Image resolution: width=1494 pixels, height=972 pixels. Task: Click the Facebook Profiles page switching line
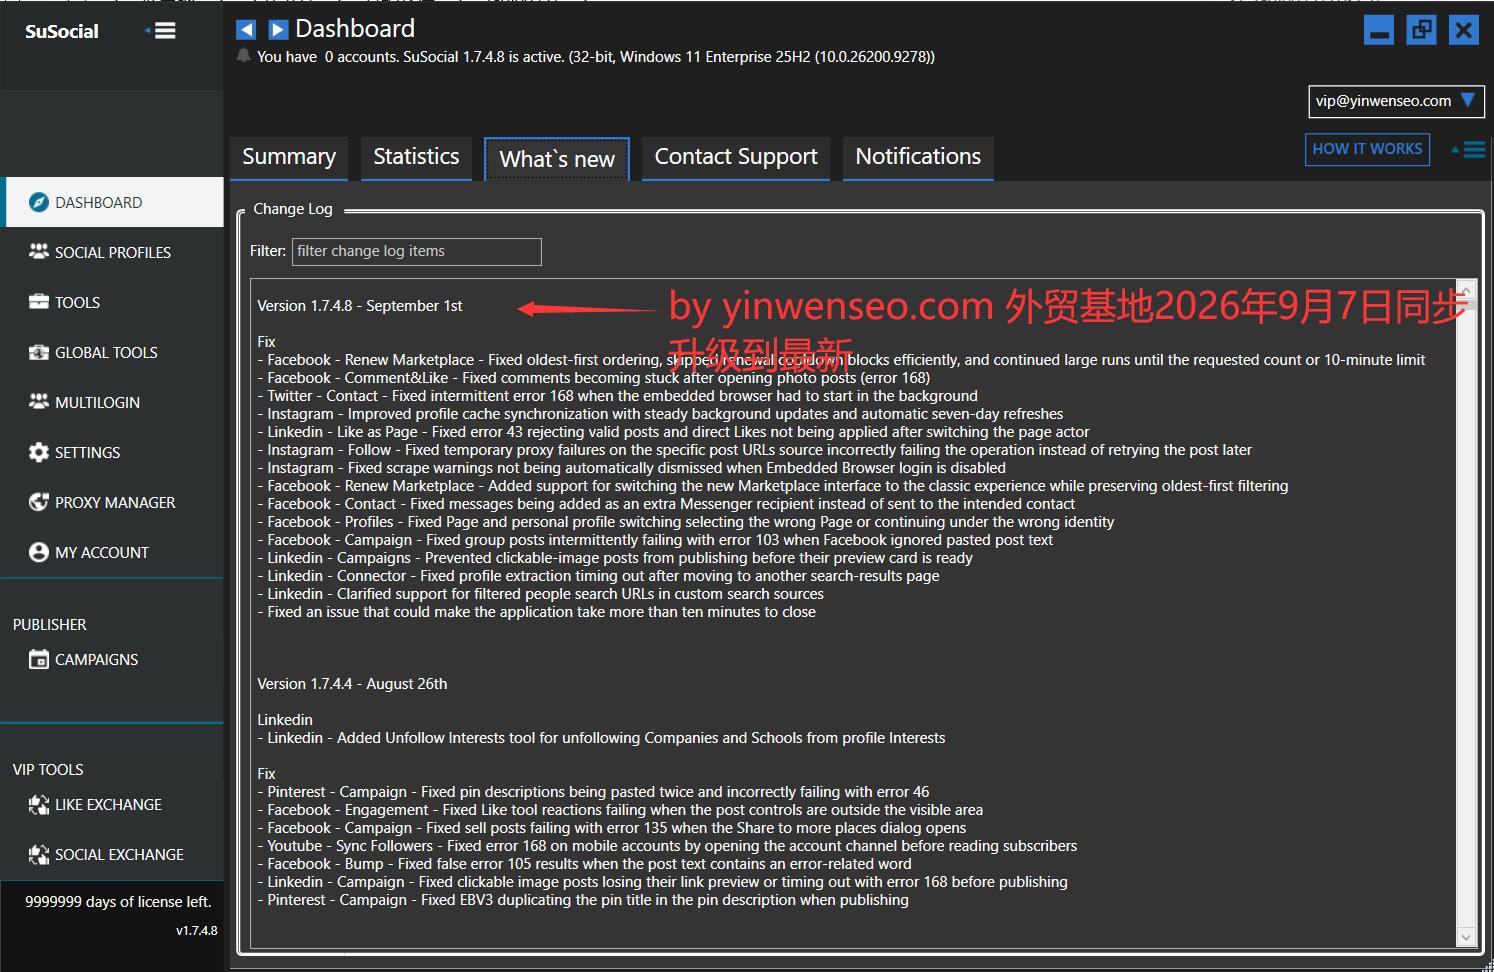686,522
